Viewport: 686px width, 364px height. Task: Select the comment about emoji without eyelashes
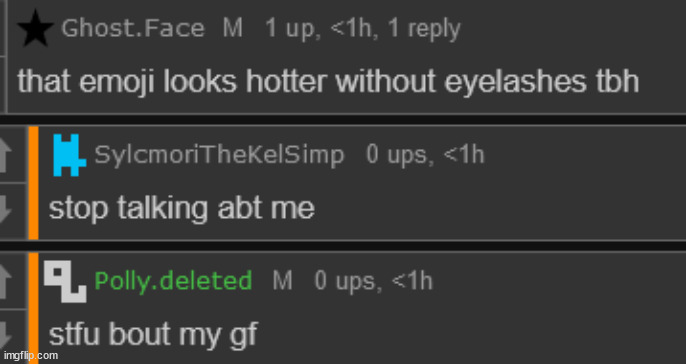pos(328,82)
